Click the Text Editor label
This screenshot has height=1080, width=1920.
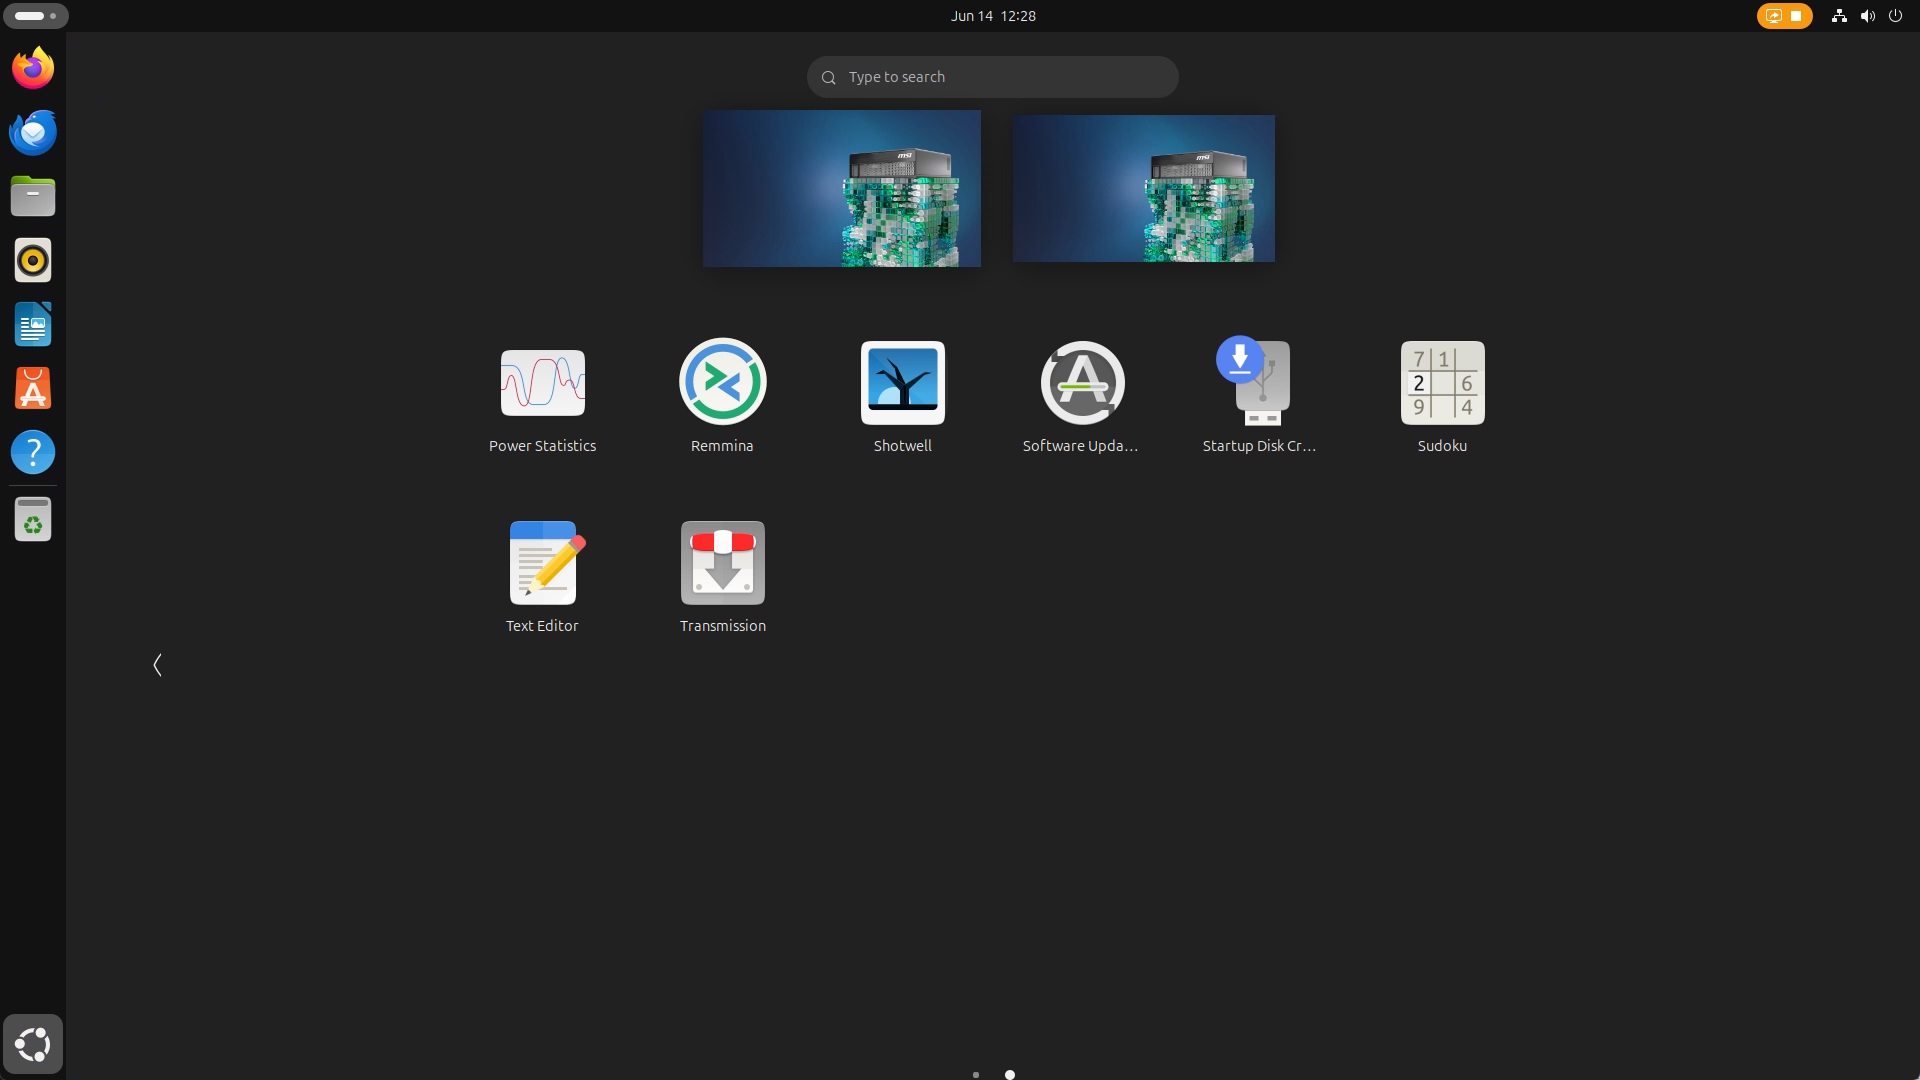pyautogui.click(x=542, y=626)
